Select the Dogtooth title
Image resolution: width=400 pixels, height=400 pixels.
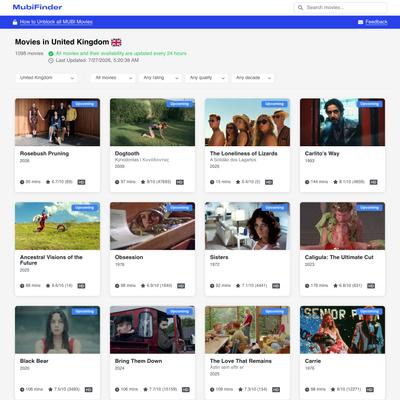[x=127, y=153]
